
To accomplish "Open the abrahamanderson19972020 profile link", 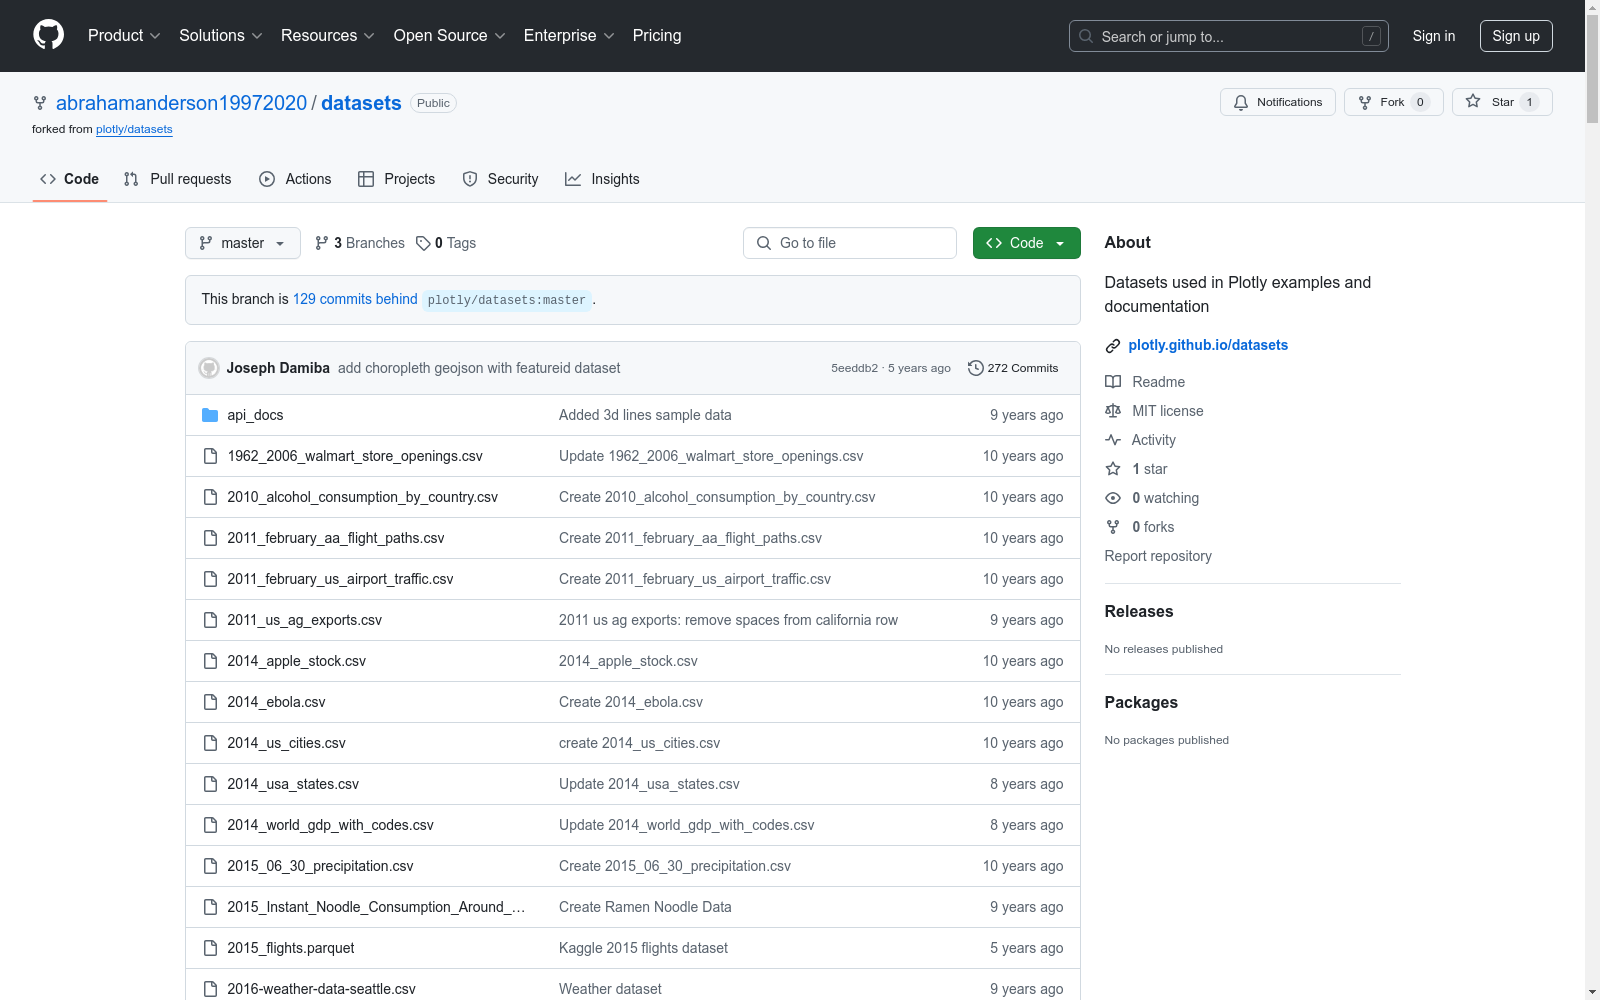I will point(182,103).
